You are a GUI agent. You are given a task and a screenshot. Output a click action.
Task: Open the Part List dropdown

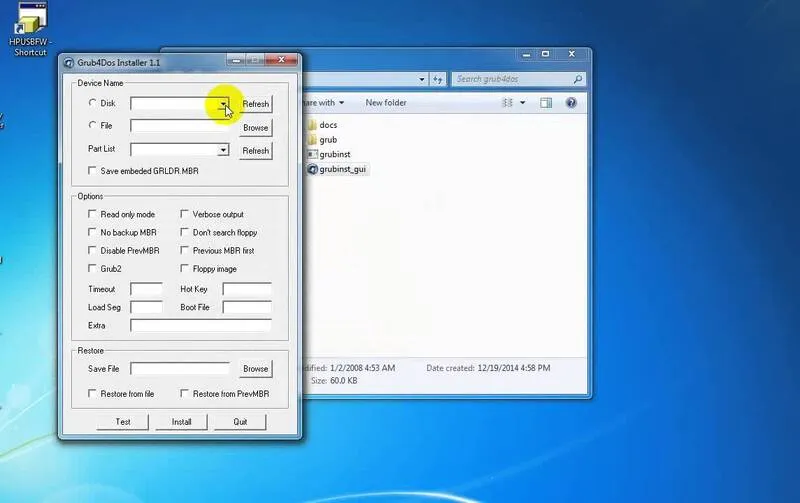pyautogui.click(x=223, y=150)
